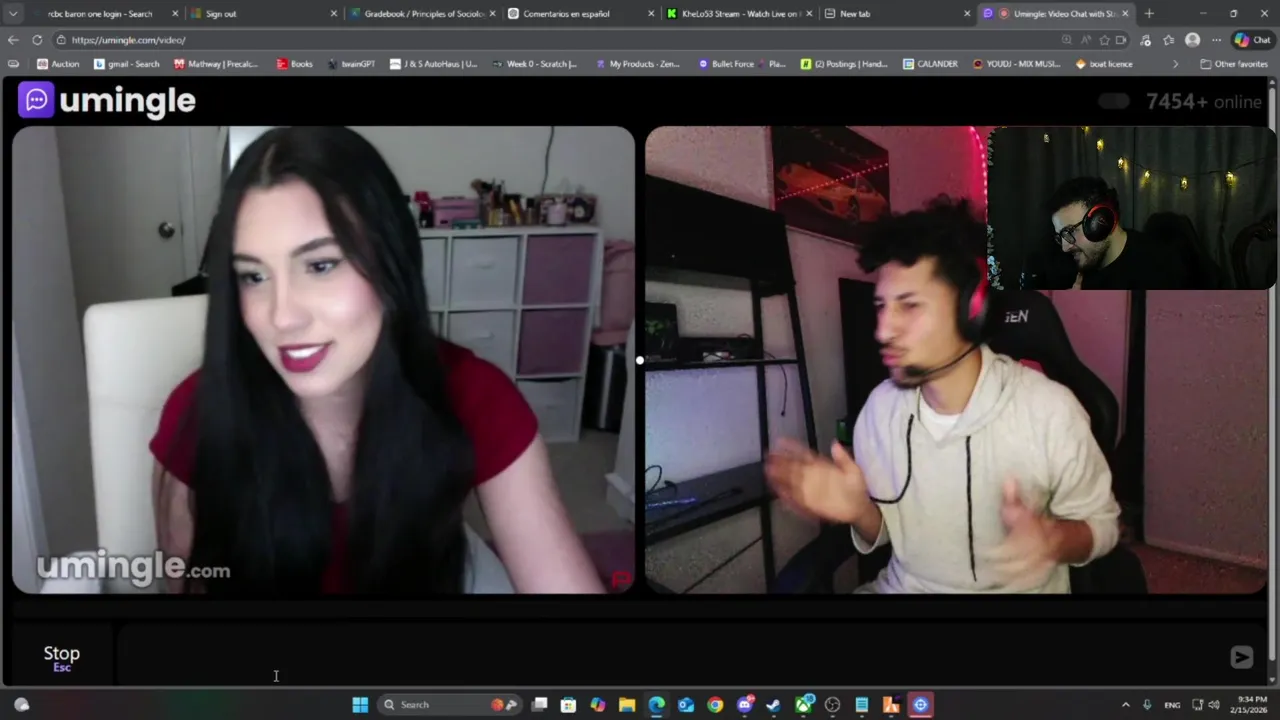Open the volume control in system tray
Screen dimensions: 1280x720
pos(1214,705)
